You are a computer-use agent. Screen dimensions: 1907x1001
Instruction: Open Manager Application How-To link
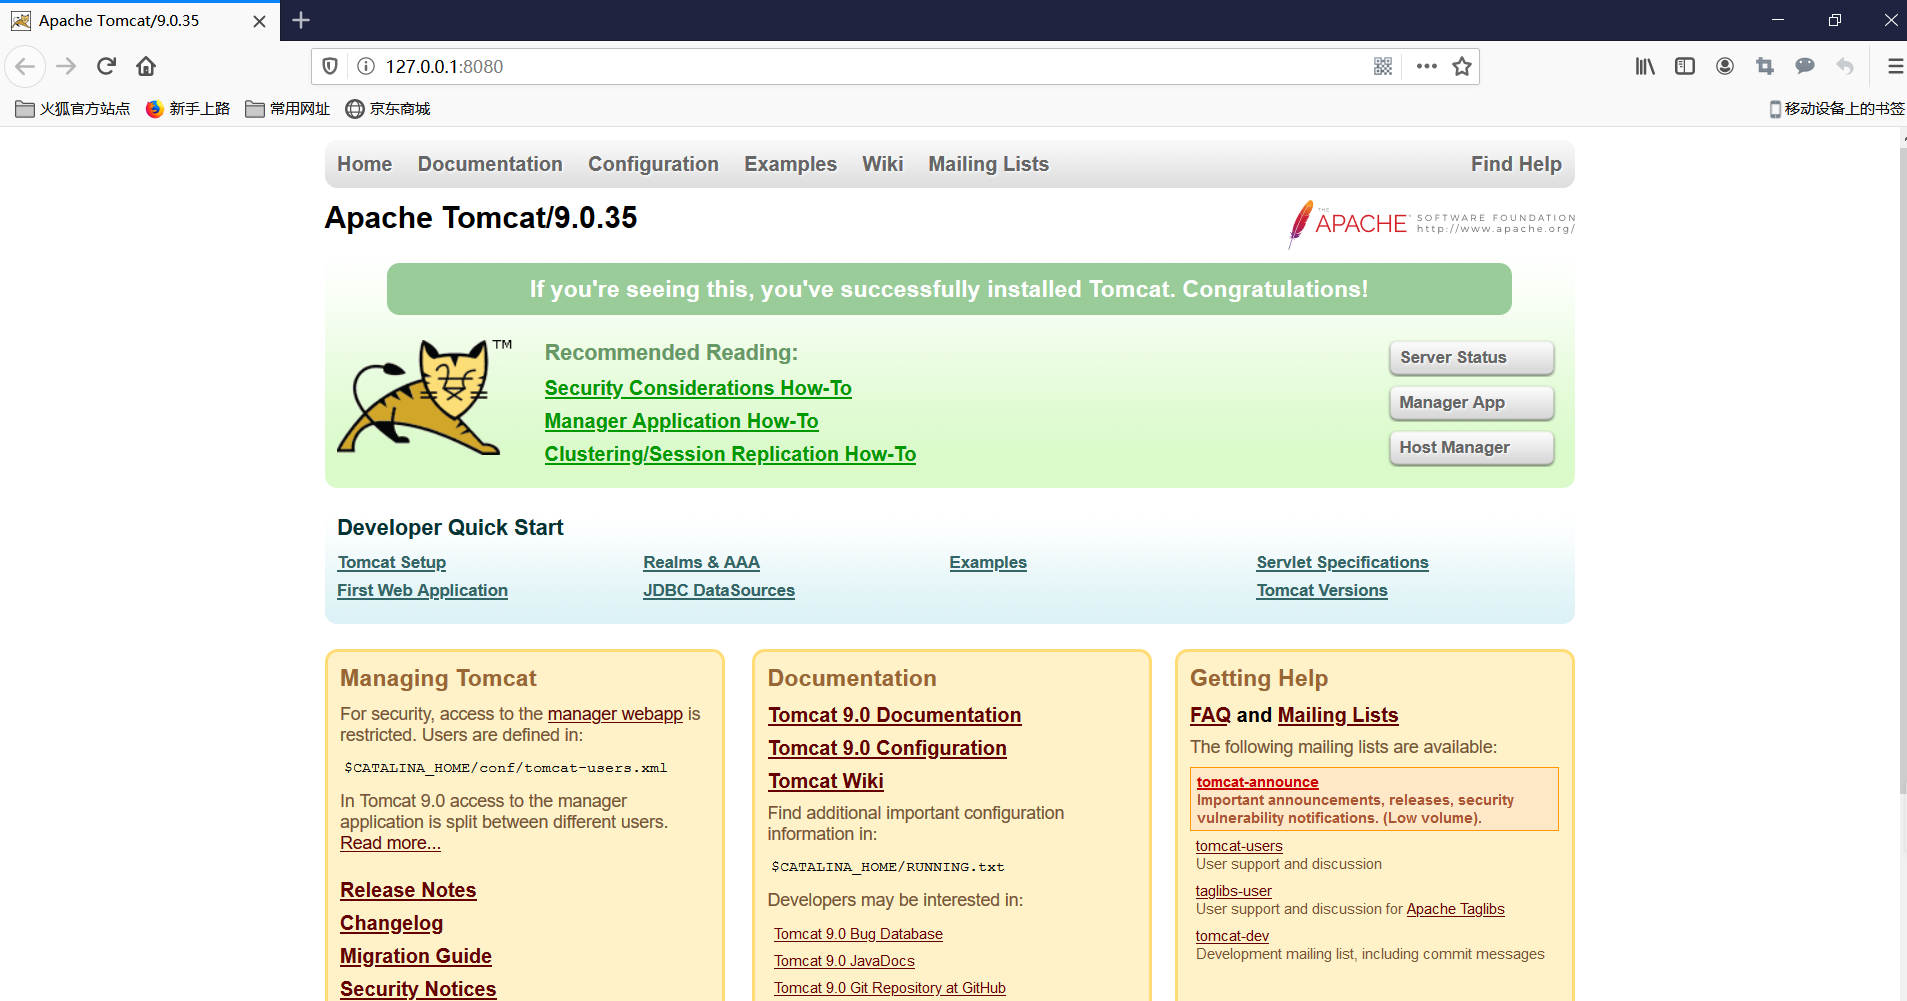click(681, 421)
